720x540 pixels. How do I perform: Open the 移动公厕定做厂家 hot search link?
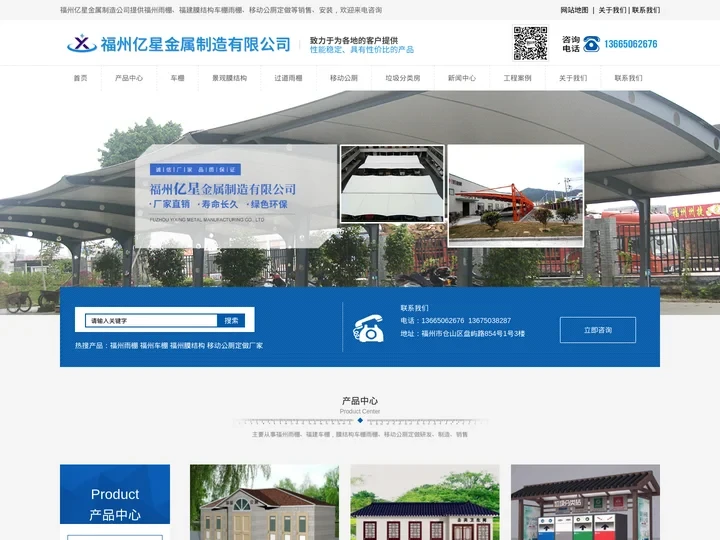(235, 345)
